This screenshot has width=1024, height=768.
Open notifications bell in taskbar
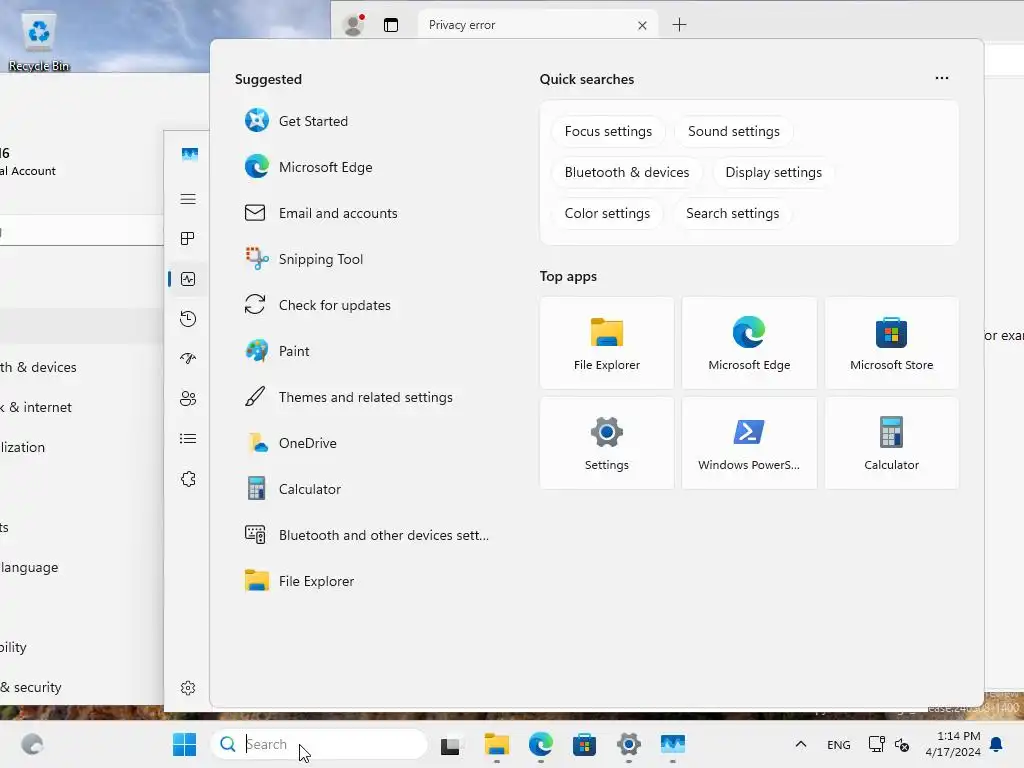997,744
